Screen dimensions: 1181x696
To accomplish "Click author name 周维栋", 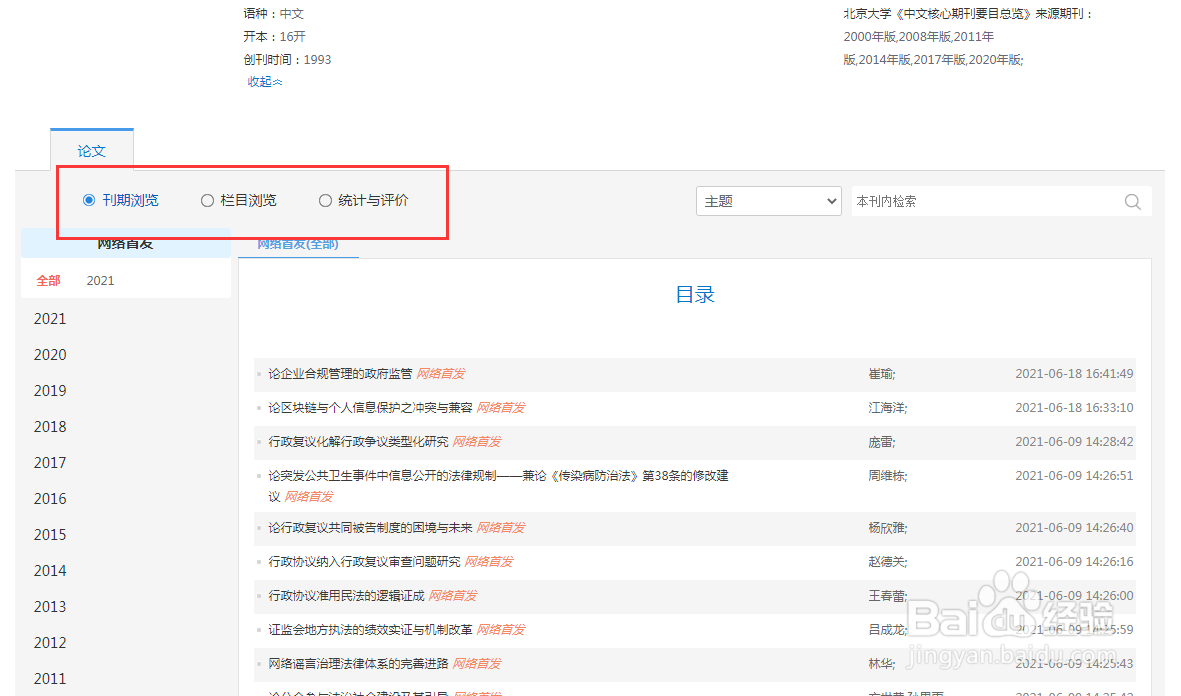I will [886, 476].
